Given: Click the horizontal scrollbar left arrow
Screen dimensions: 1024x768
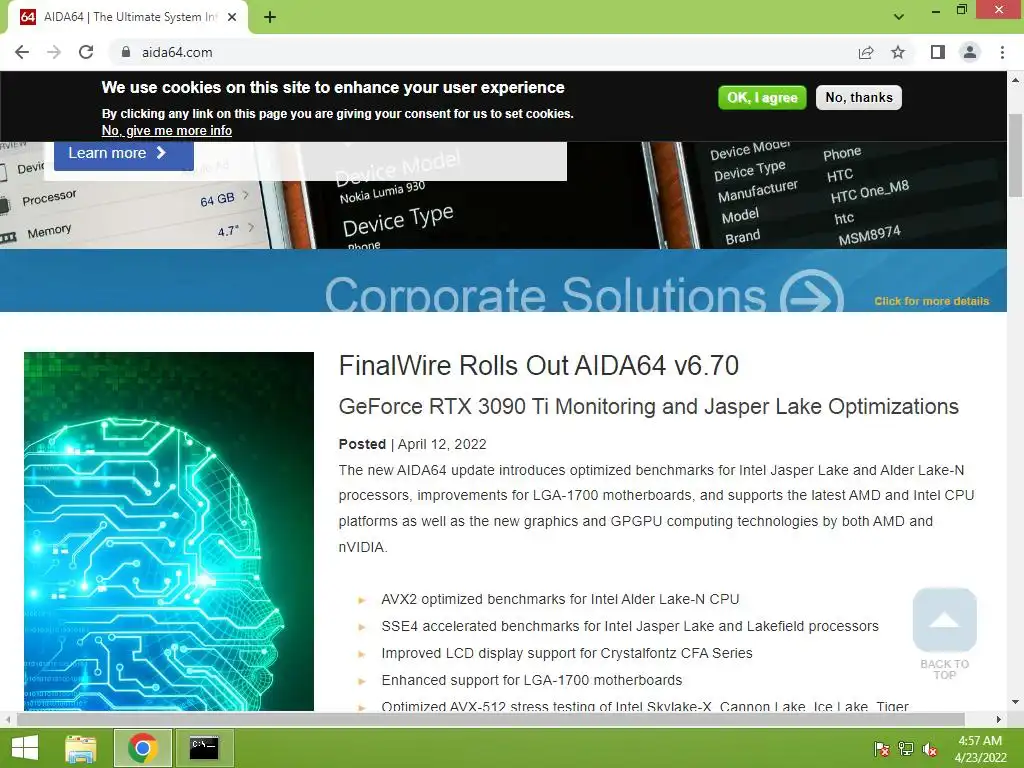Looking at the screenshot, I should 8,719.
